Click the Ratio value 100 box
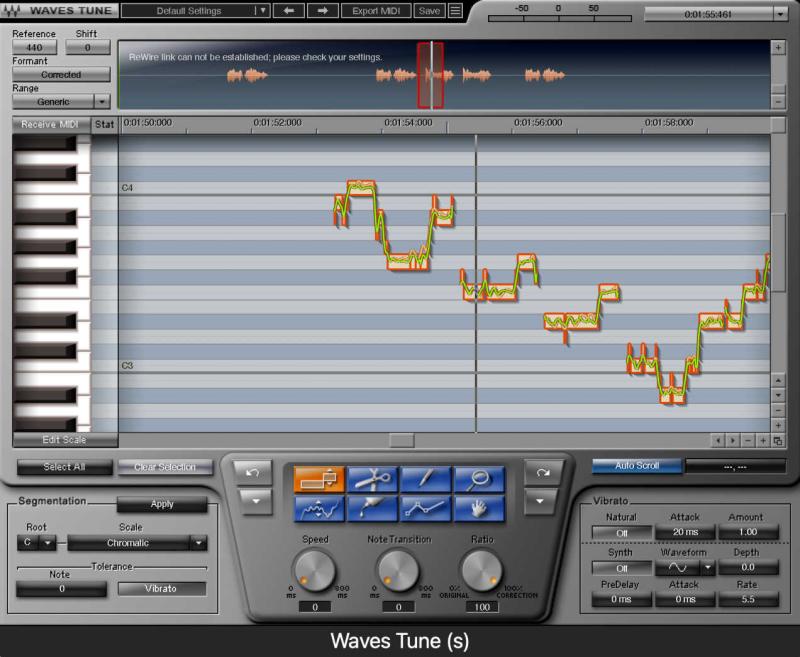 pos(482,607)
